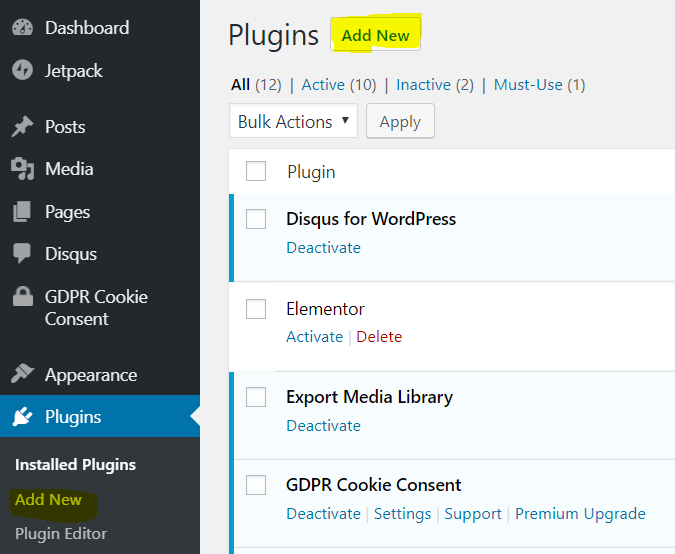This screenshot has width=675, height=554.
Task: Click the Elementor plugin name
Action: (x=325, y=309)
